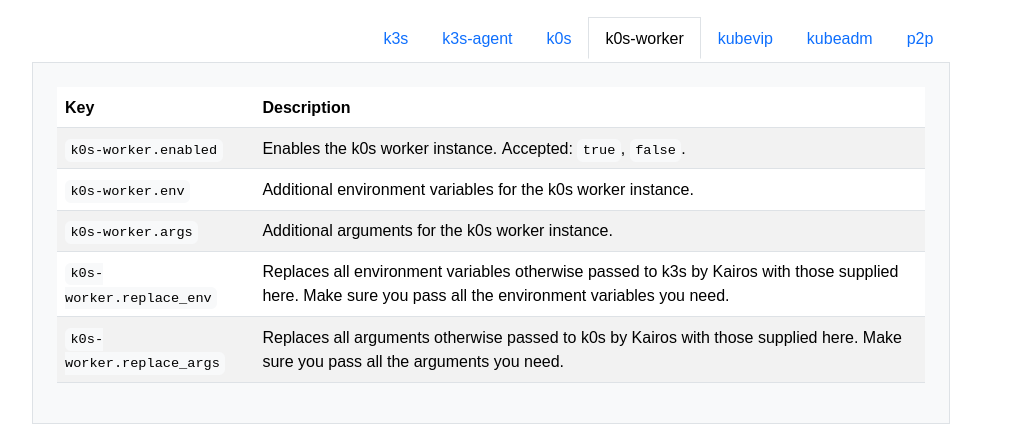Open the k3s-agent tab
This screenshot has height=429, width=1009.
coord(477,39)
